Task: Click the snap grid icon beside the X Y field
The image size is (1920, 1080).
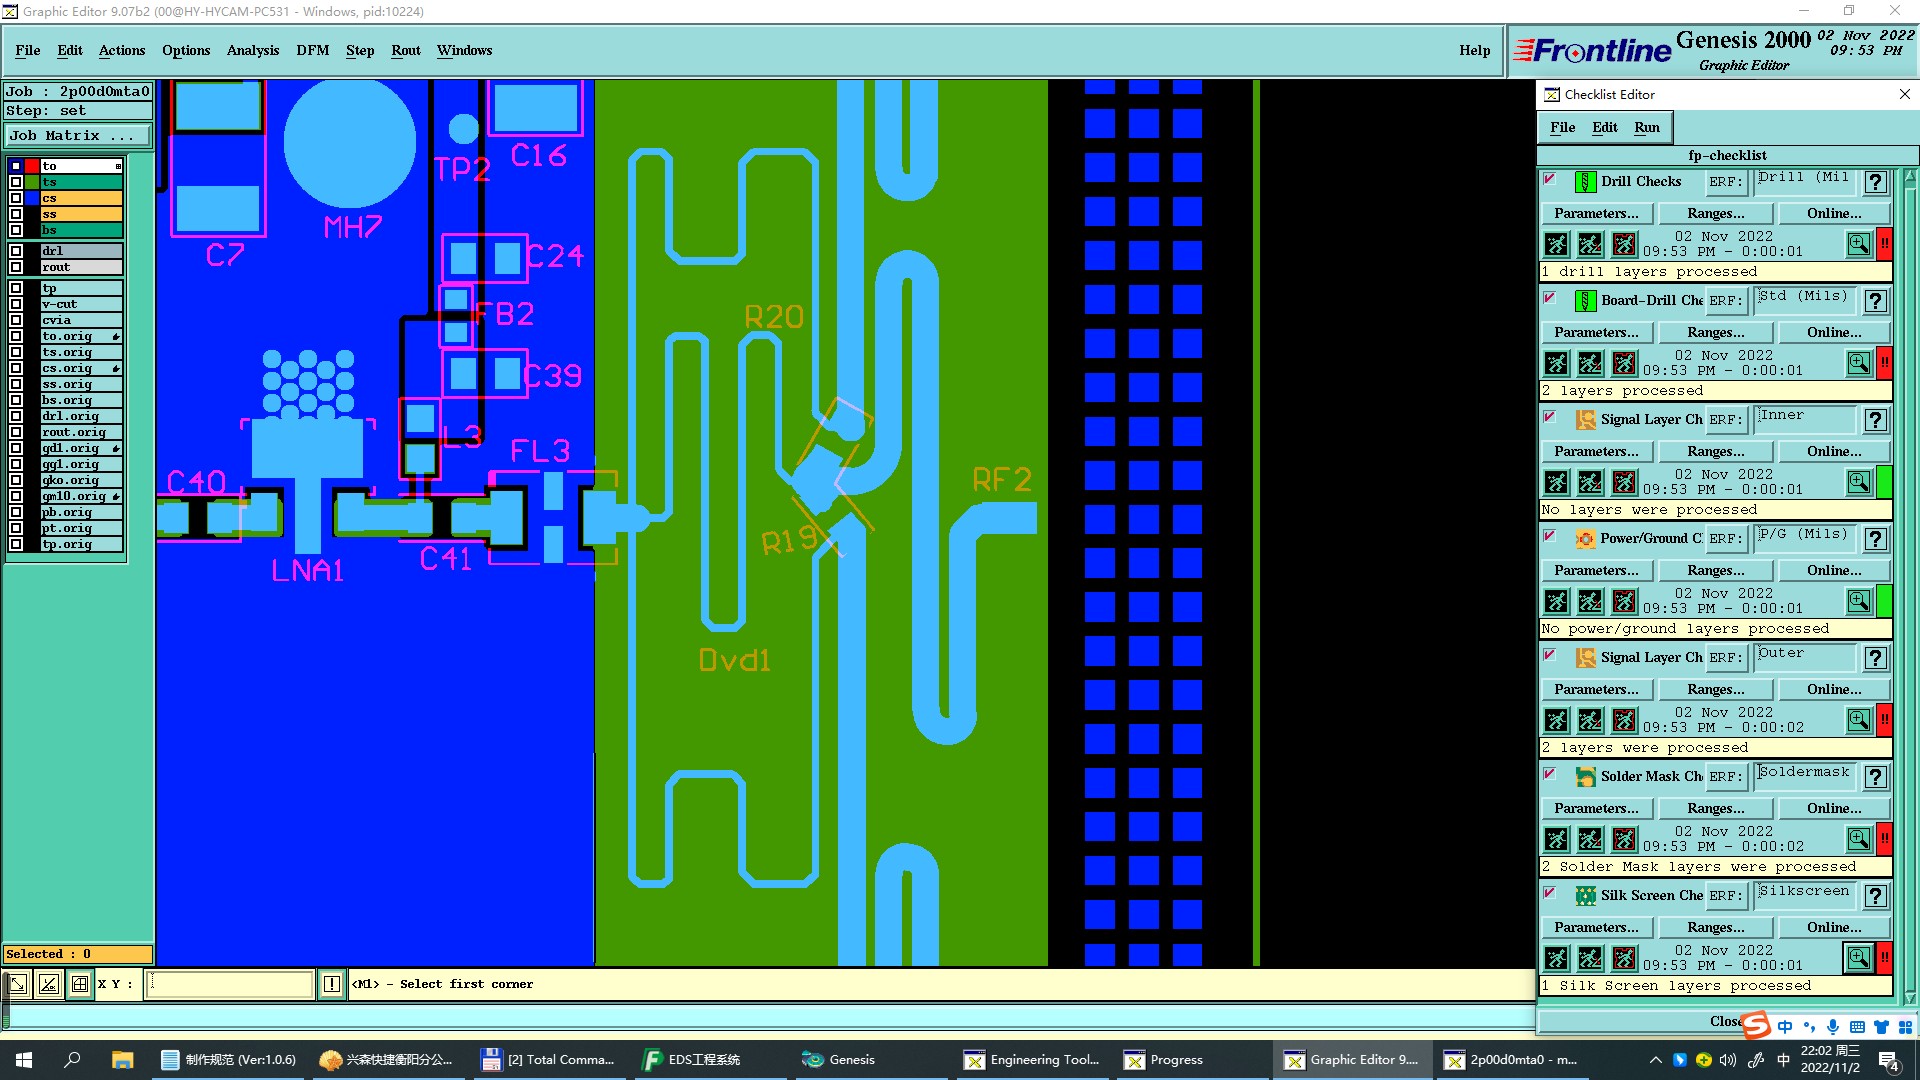Action: pos(80,984)
